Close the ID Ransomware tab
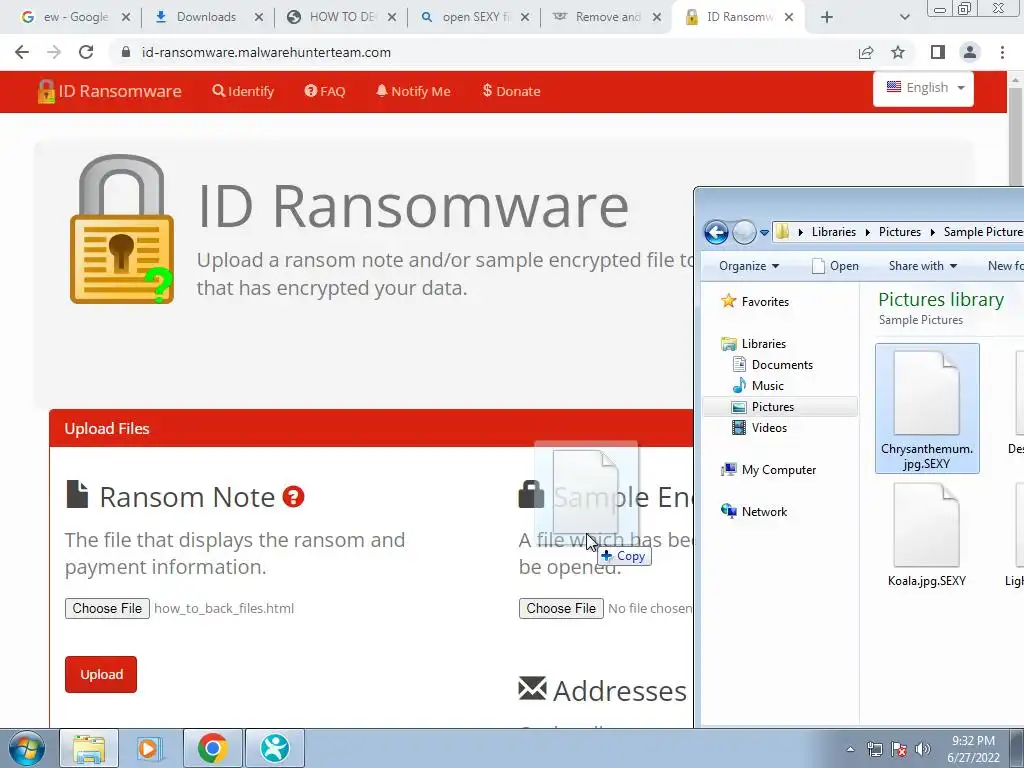This screenshot has width=1024, height=768. pos(789,17)
